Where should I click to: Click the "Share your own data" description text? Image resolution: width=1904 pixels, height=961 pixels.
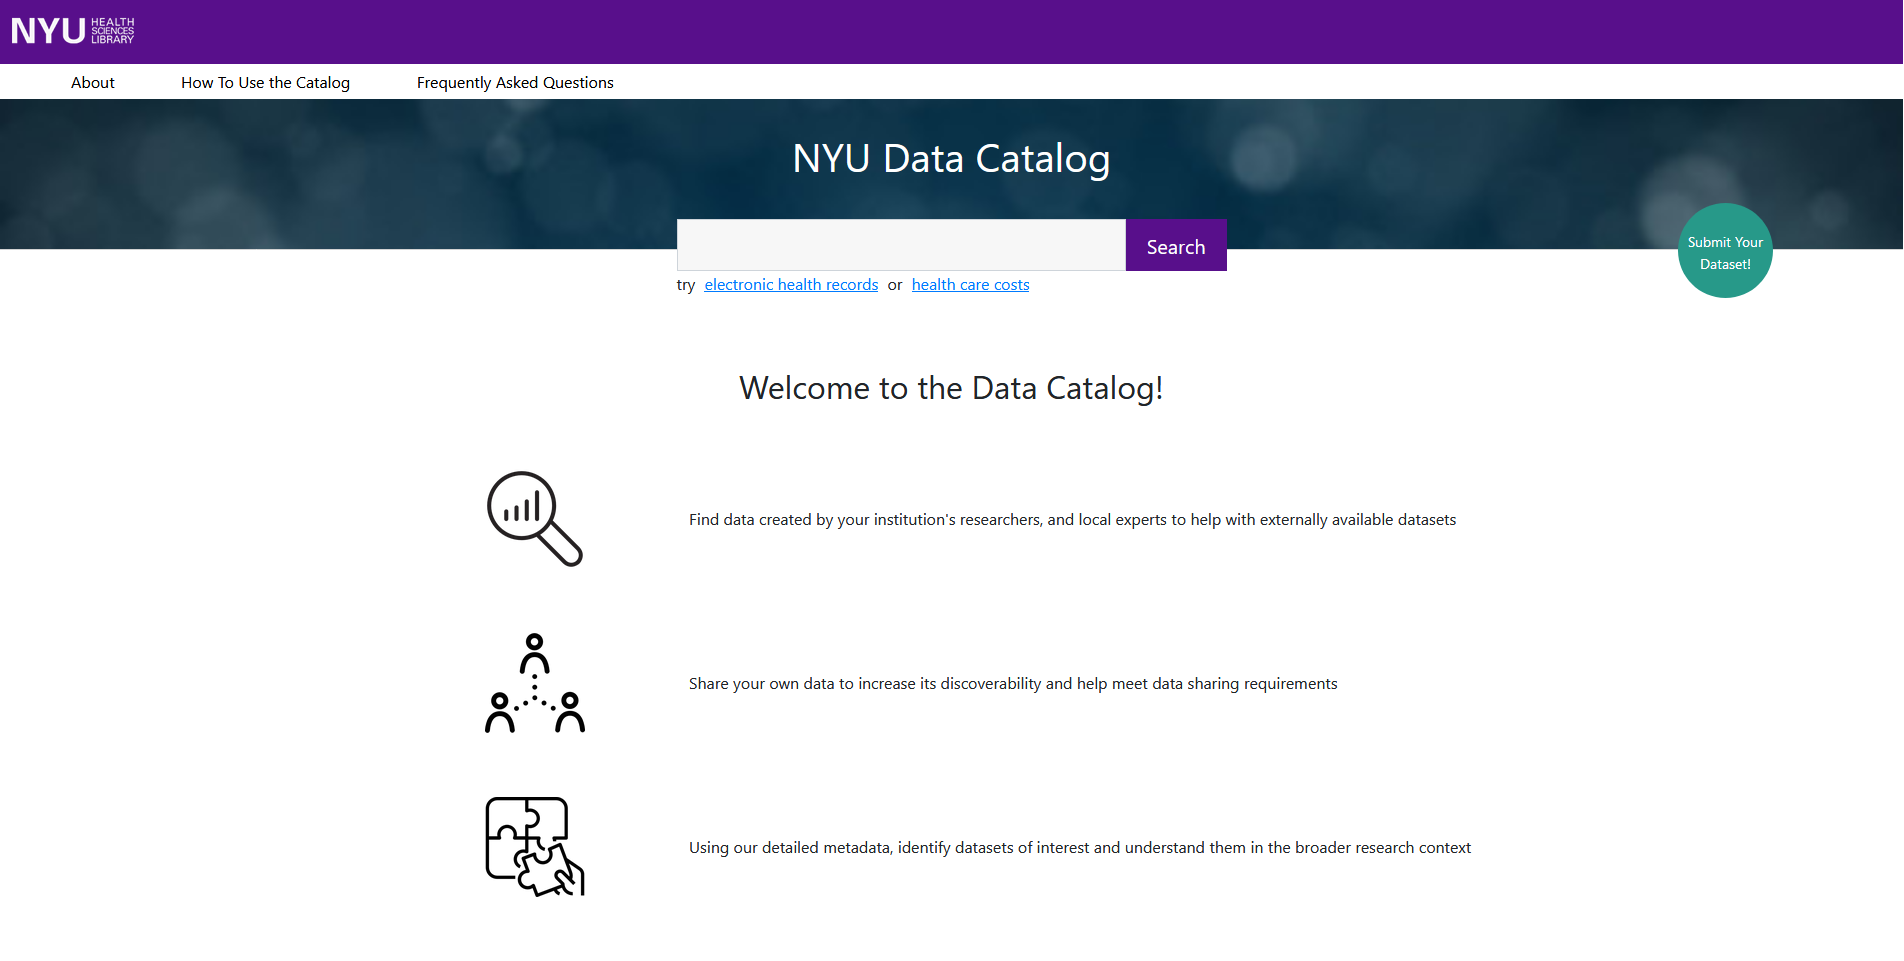(1013, 684)
